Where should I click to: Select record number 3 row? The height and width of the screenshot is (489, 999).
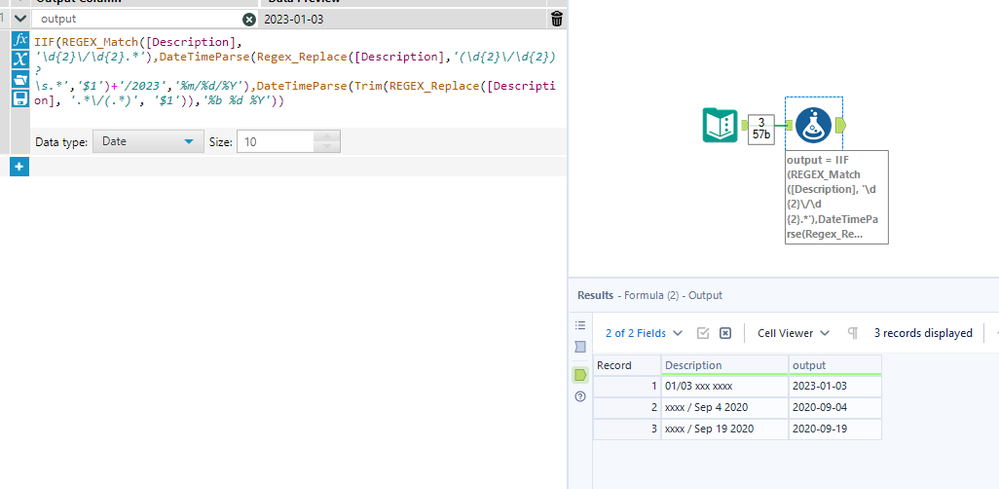point(627,429)
